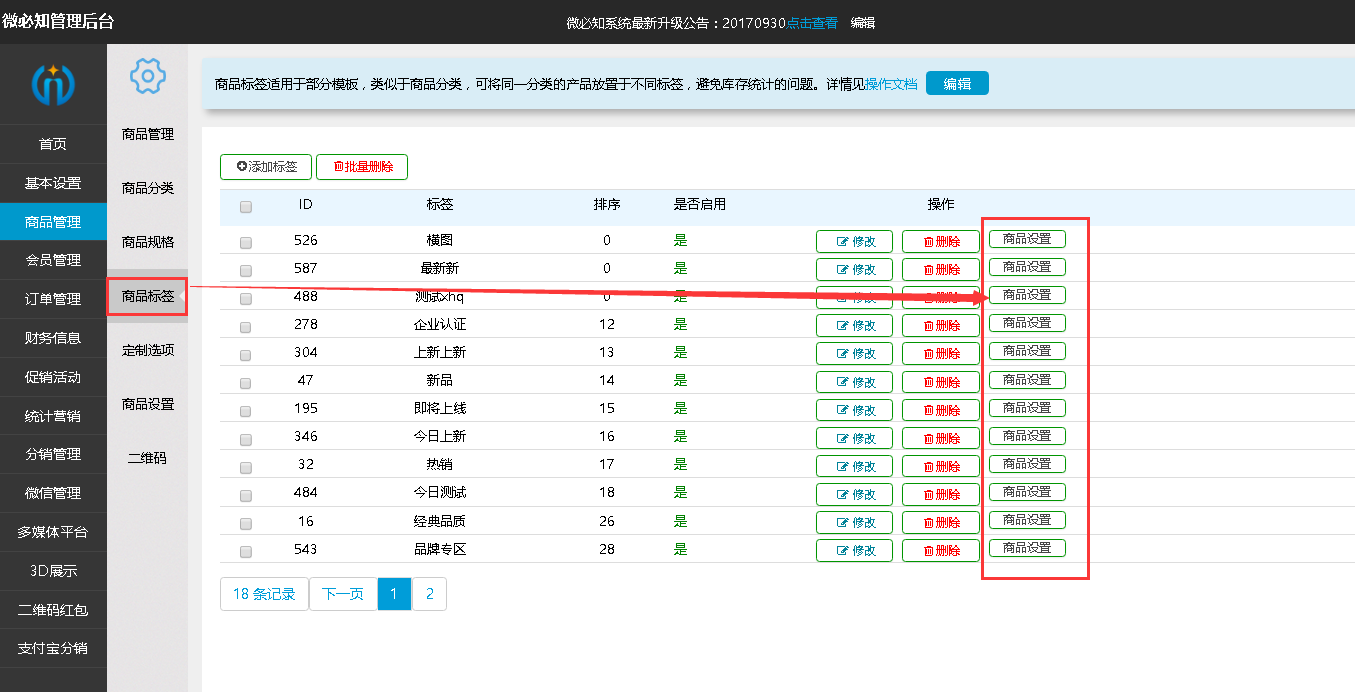1355x692 pixels.
Task: Go to 订单管理 in main menu
Action: (x=53, y=299)
